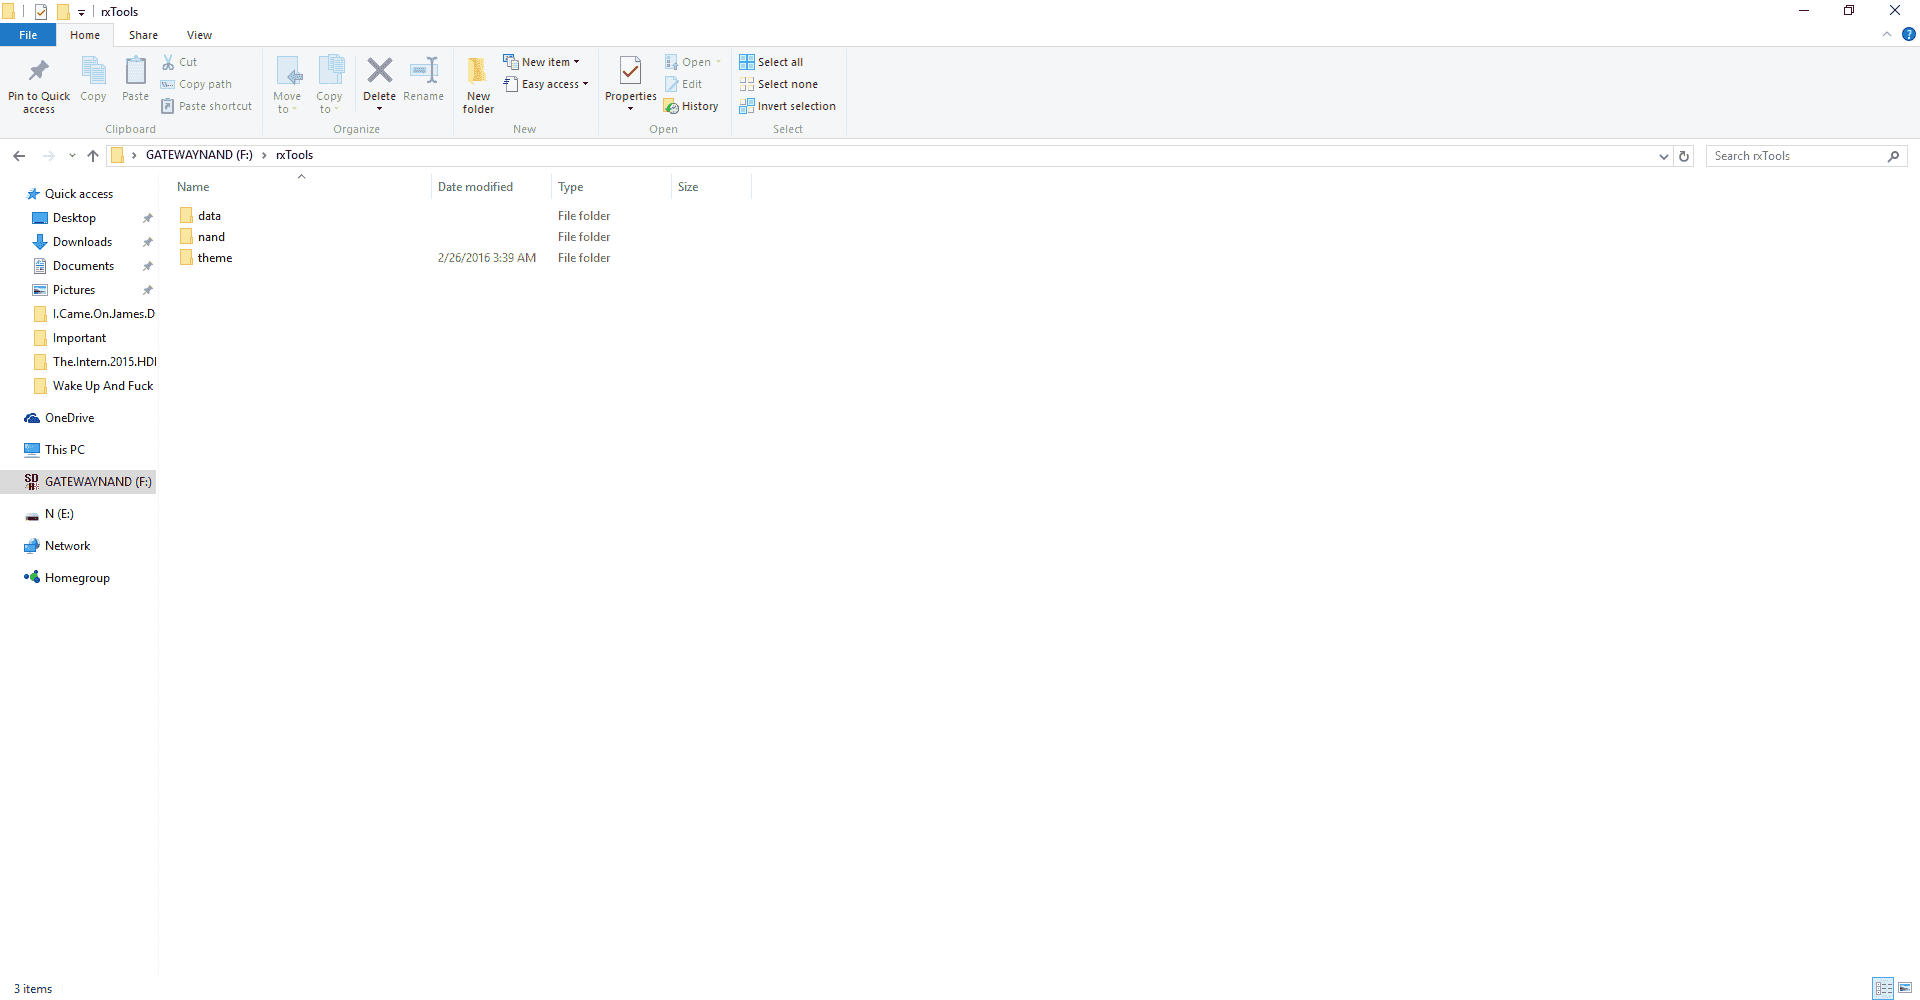This screenshot has height=1000, width=1920.
Task: Click the Copy ribbon button
Action: 93,79
